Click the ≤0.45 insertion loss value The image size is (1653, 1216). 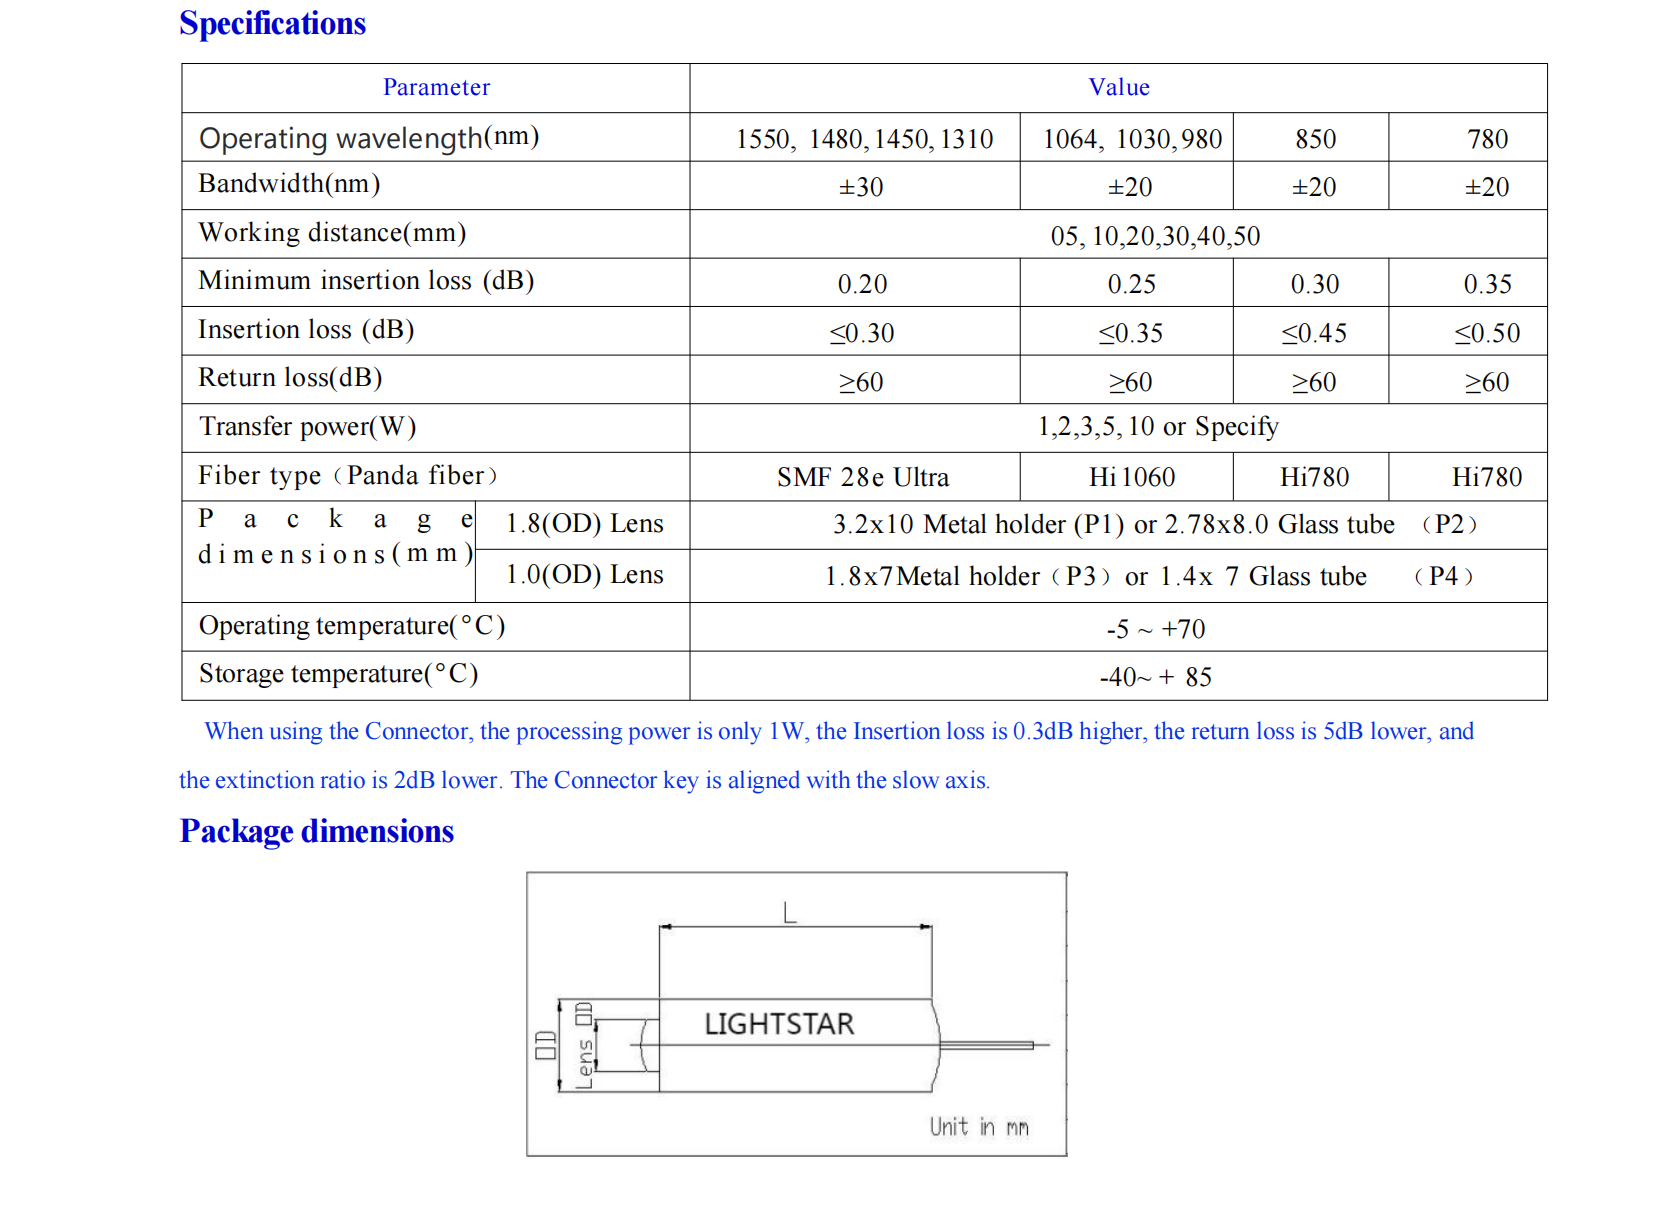coord(1314,333)
